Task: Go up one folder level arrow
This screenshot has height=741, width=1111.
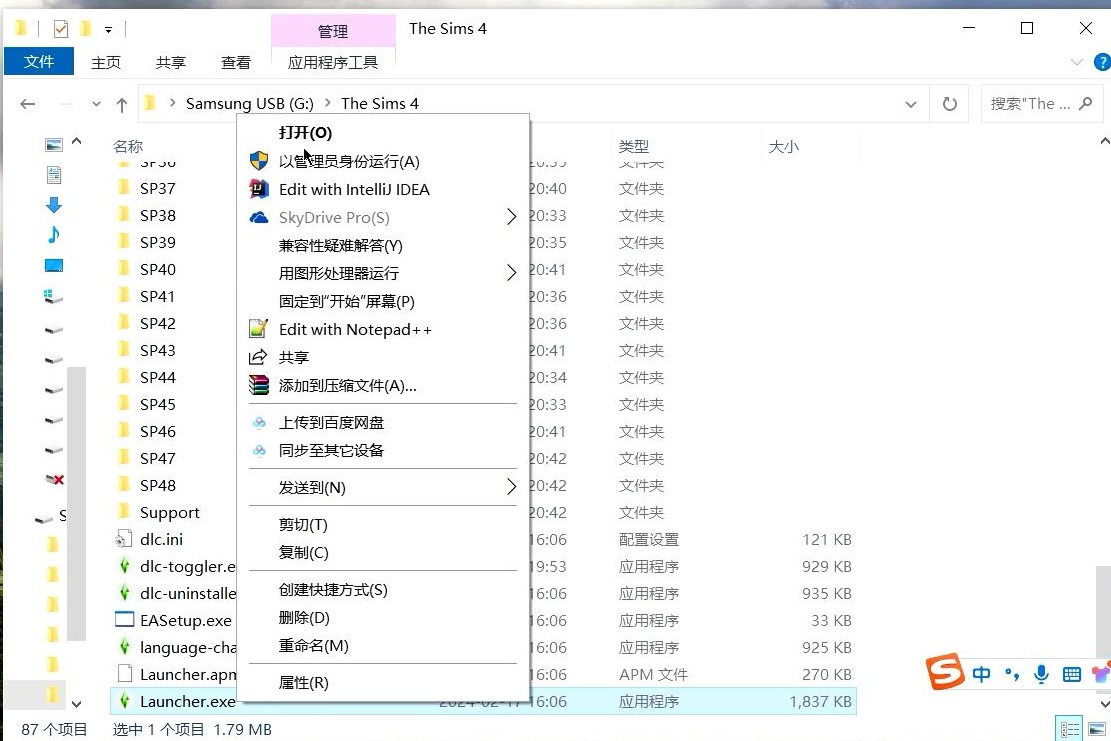Action: pyautogui.click(x=122, y=105)
